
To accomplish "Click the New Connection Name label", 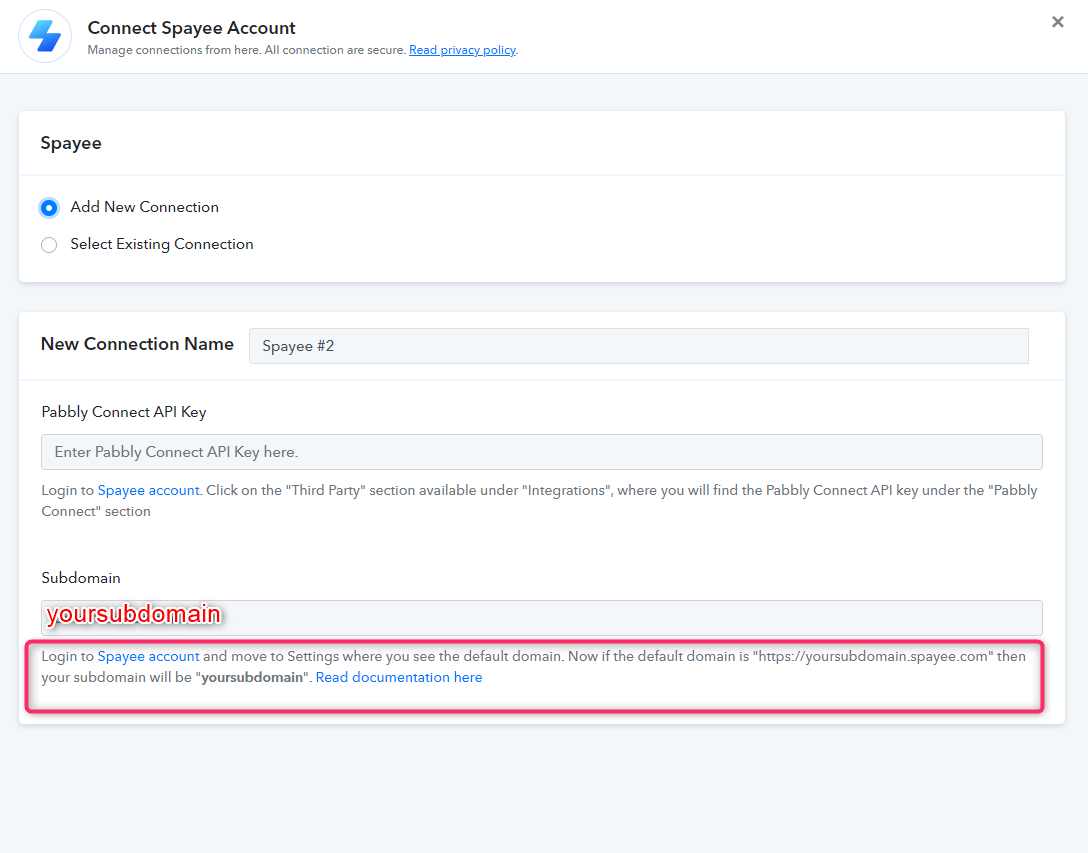I will (137, 344).
